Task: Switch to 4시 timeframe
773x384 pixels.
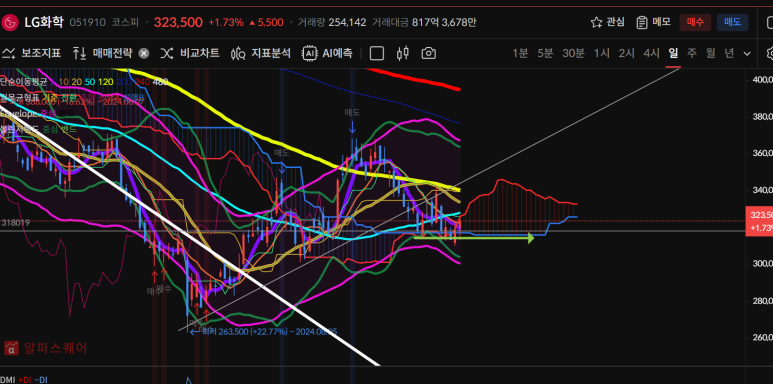Action: [x=651, y=53]
